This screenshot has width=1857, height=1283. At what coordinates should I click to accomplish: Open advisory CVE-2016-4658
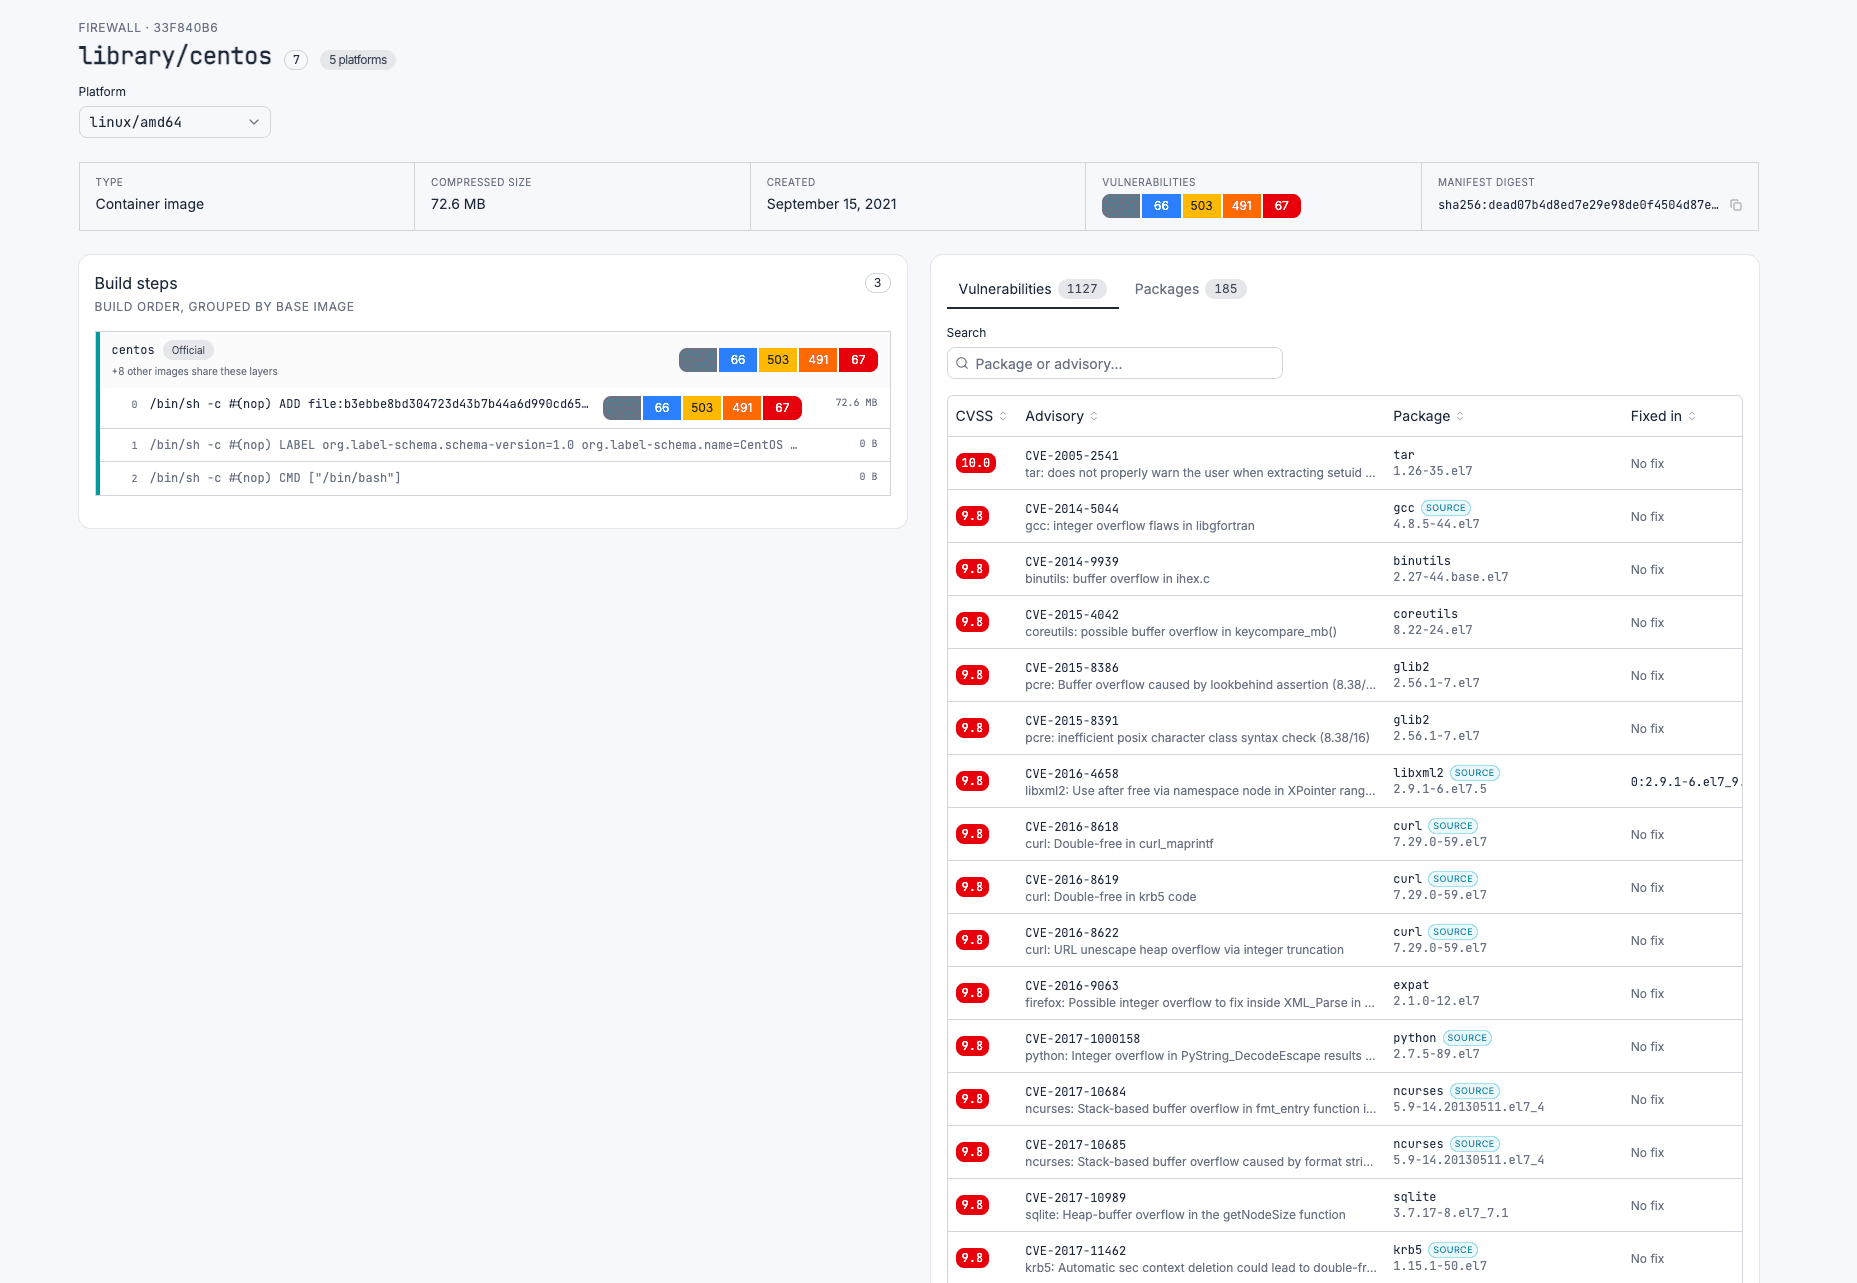(x=1072, y=774)
